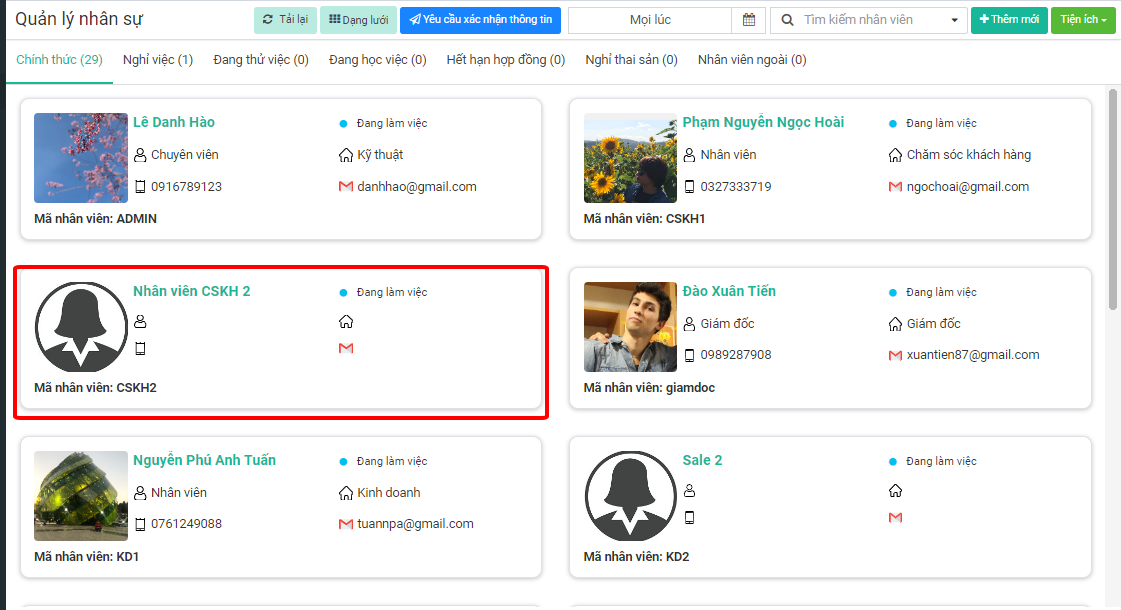
Task: Click the person icon beside Giám đốc role
Action: pos(689,324)
